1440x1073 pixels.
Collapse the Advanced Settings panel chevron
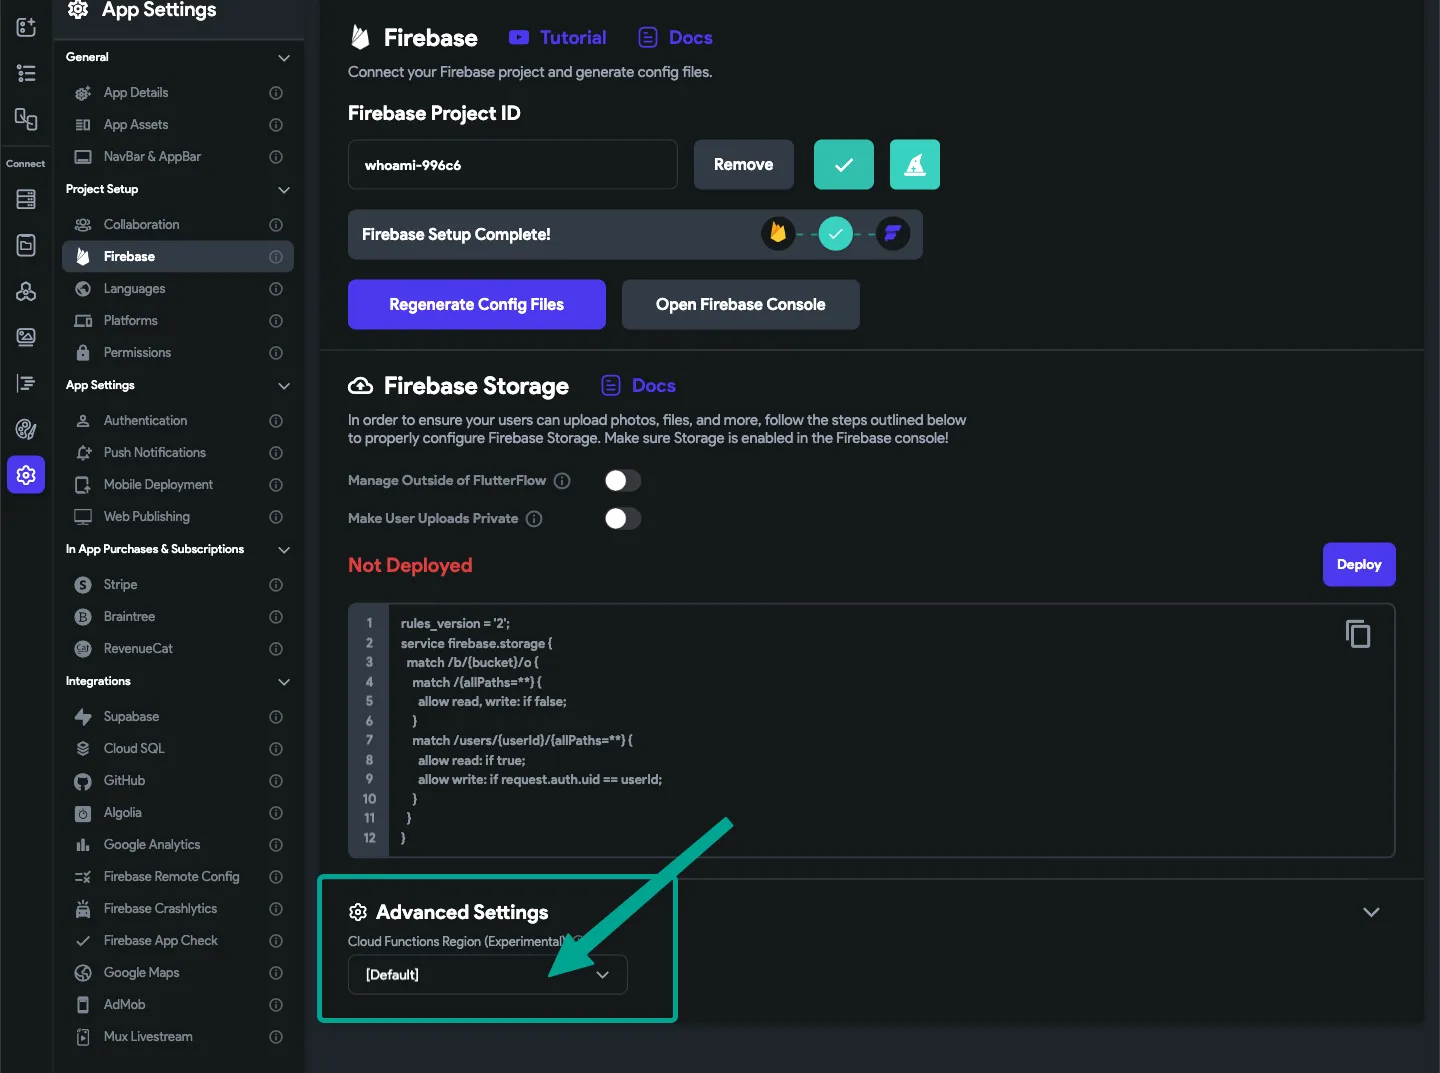[1371, 912]
